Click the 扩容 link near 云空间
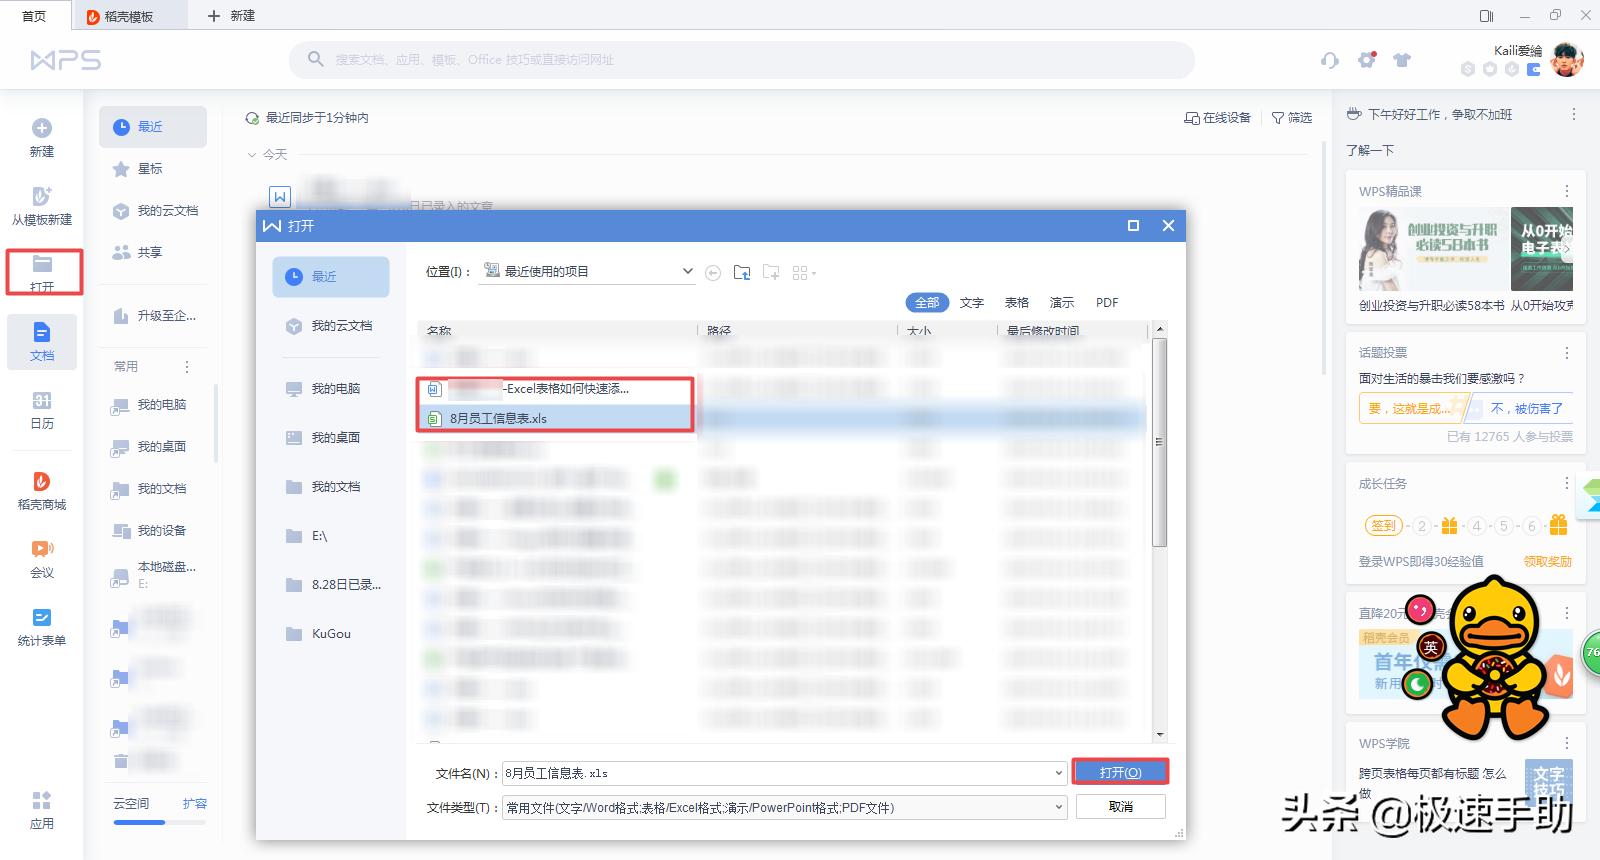This screenshot has height=860, width=1600. pyautogui.click(x=195, y=804)
